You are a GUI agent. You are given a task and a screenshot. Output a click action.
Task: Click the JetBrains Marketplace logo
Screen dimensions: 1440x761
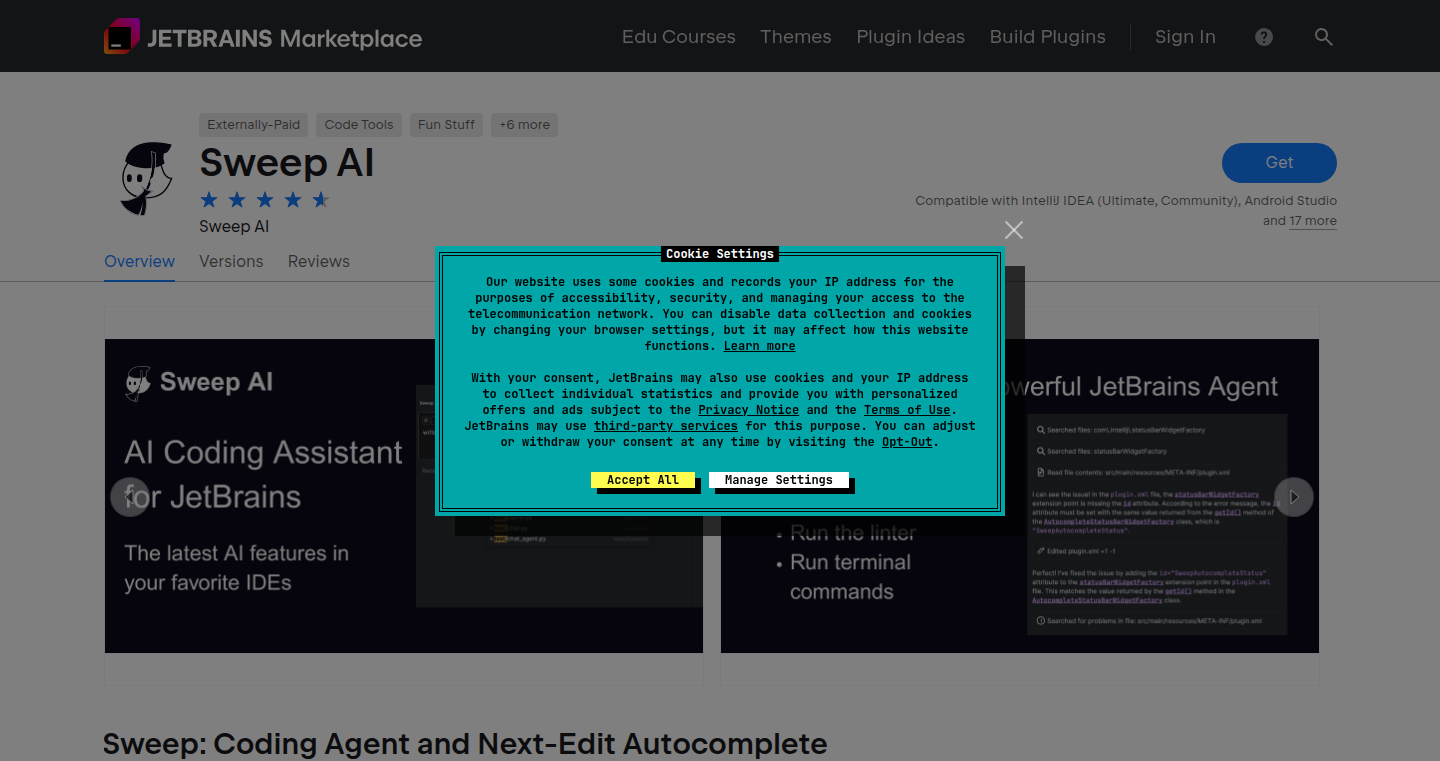(x=263, y=37)
